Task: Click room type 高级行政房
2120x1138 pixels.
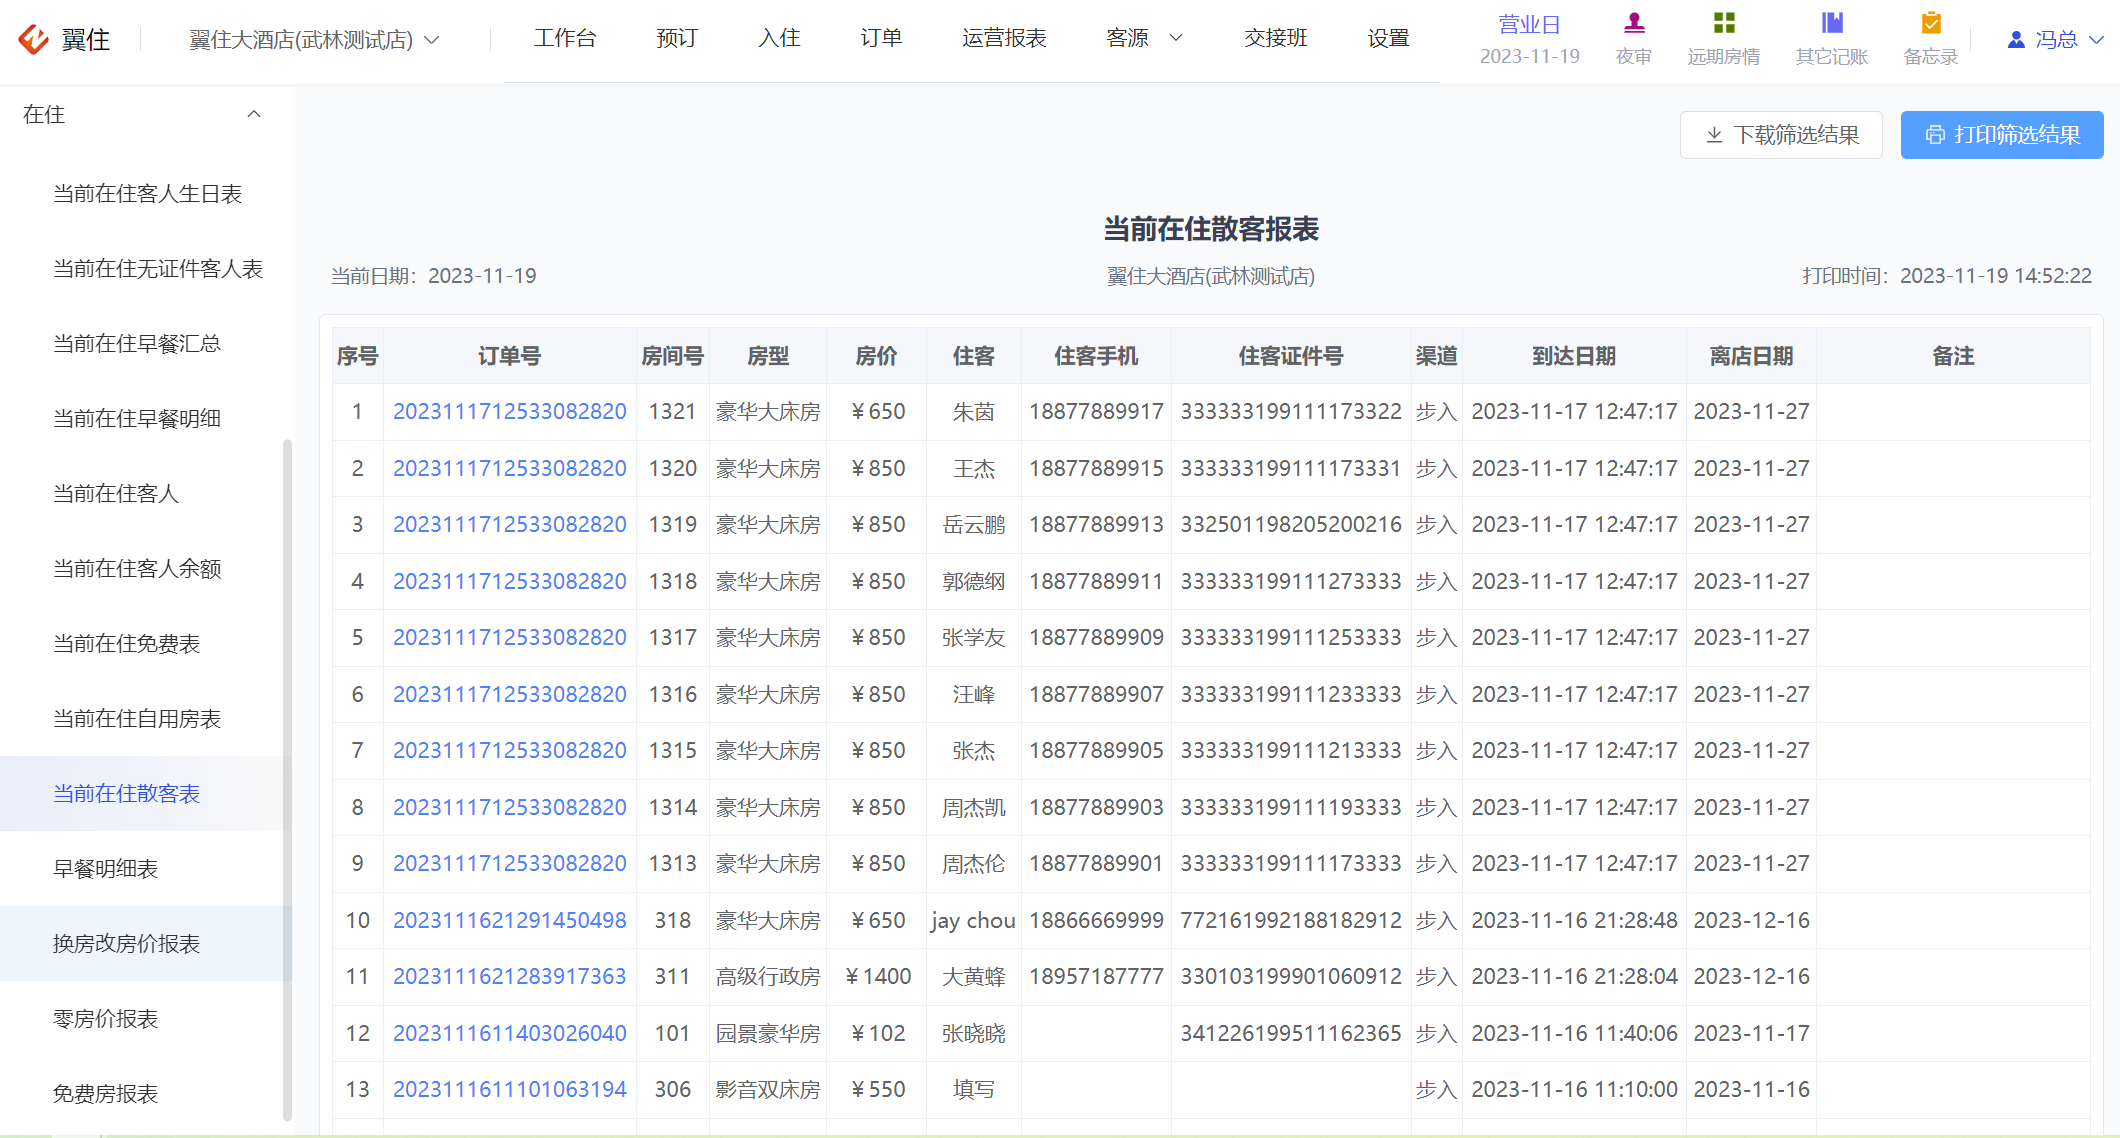Action: [768, 977]
